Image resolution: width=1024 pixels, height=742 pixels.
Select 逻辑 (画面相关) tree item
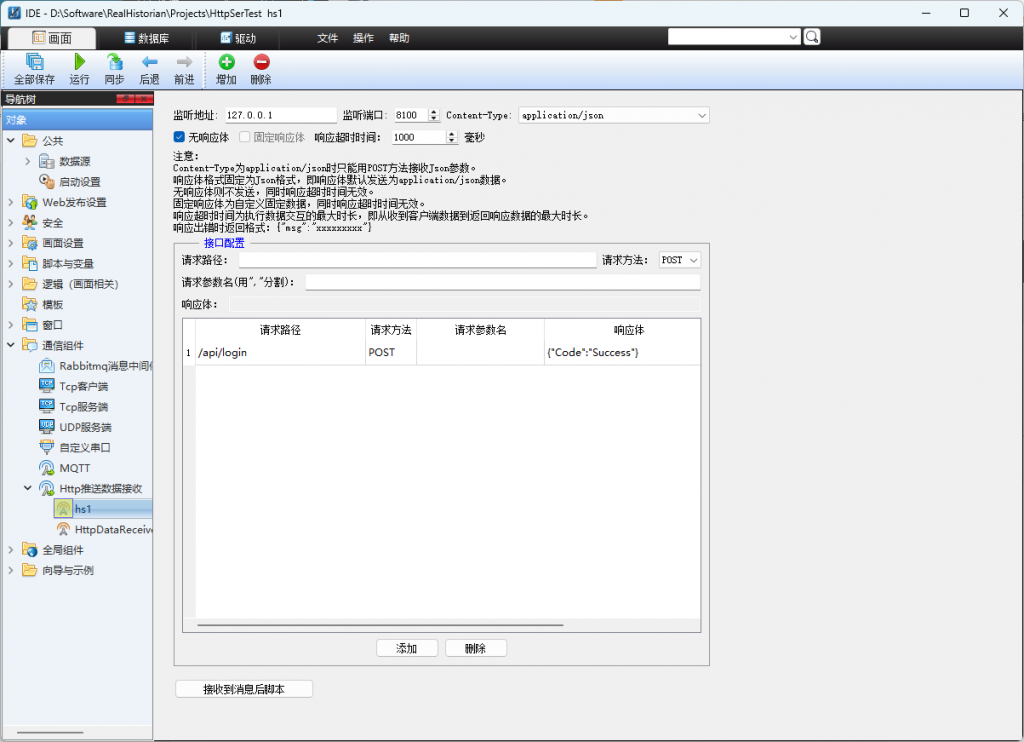tap(80, 284)
